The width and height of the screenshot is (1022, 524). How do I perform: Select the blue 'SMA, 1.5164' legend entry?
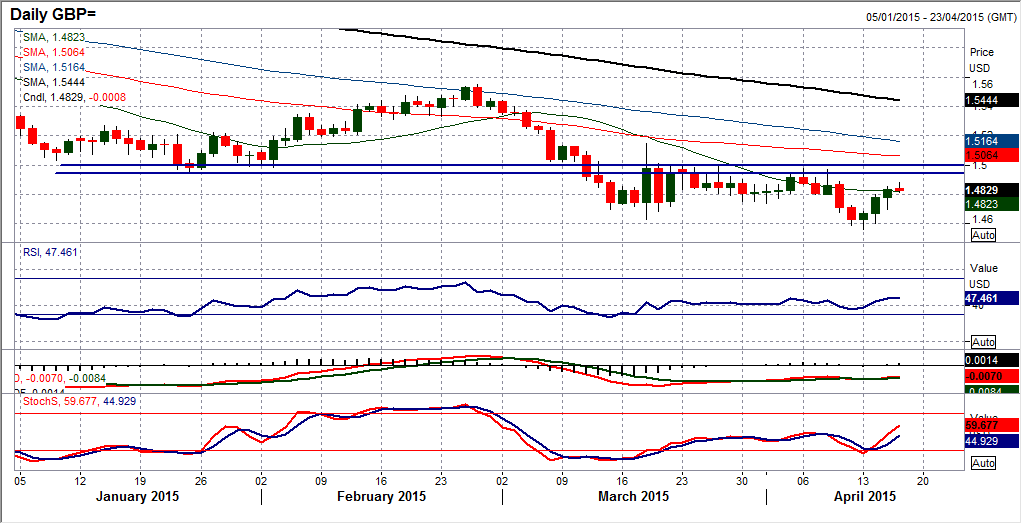click(x=53, y=67)
